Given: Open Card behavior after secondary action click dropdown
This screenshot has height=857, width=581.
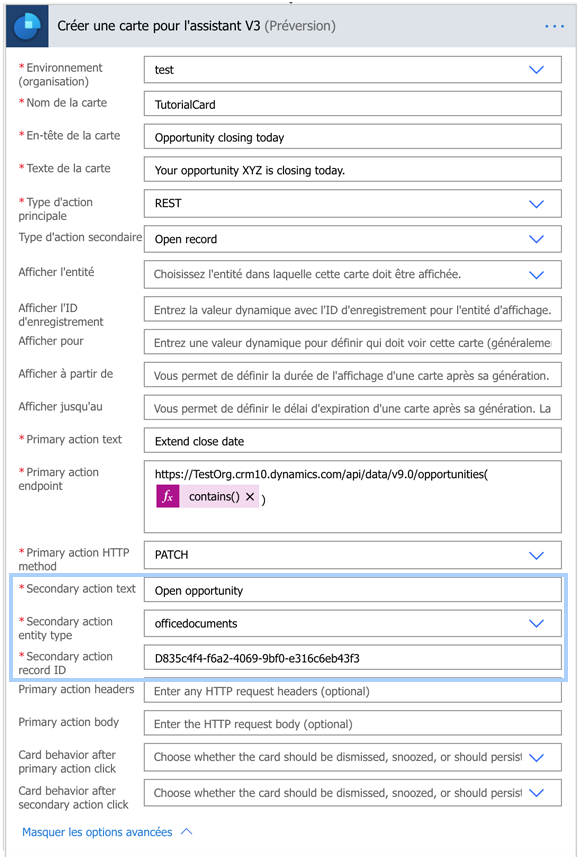Looking at the screenshot, I should 536,793.
